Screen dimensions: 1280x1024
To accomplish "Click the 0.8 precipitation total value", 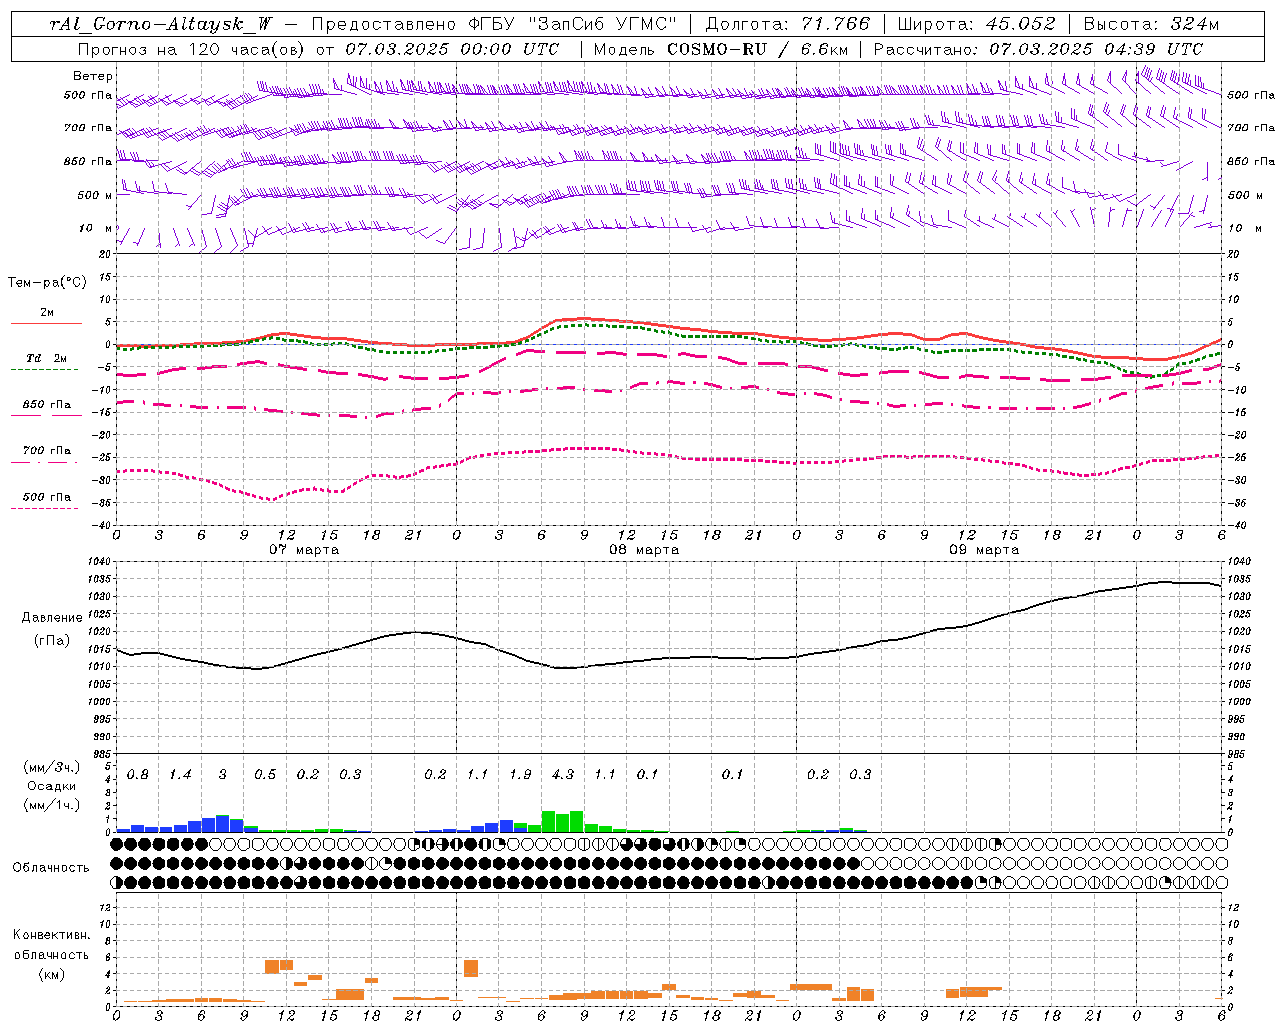I will tap(138, 775).
